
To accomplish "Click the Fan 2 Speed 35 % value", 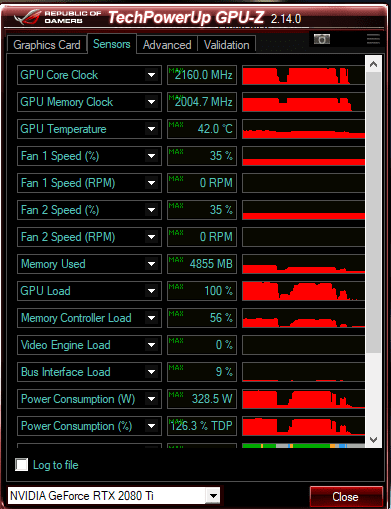I will pos(202,210).
